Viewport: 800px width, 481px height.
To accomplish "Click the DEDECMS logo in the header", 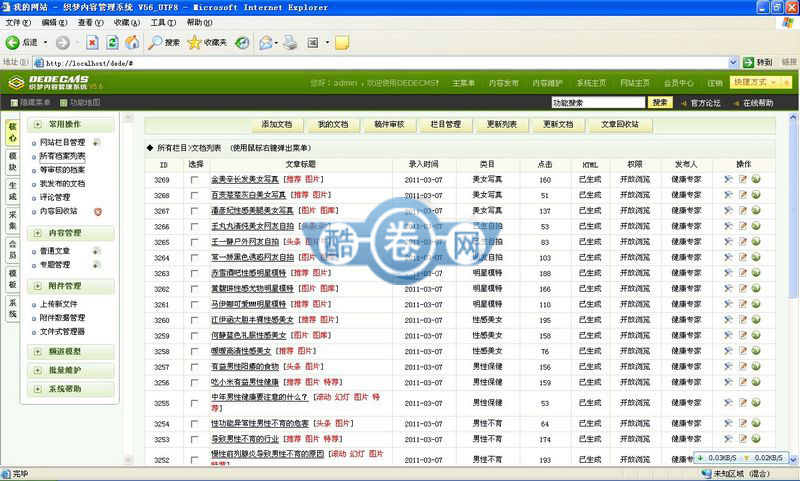I will click(x=55, y=82).
